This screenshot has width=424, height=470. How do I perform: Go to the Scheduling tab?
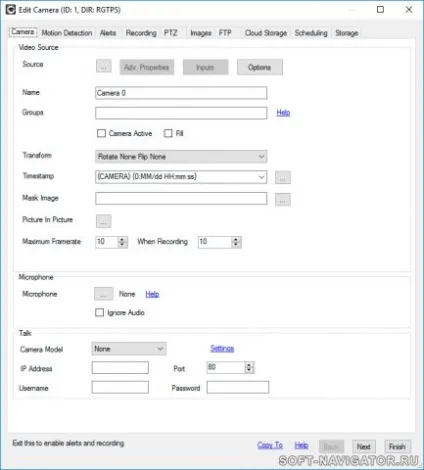tap(311, 33)
